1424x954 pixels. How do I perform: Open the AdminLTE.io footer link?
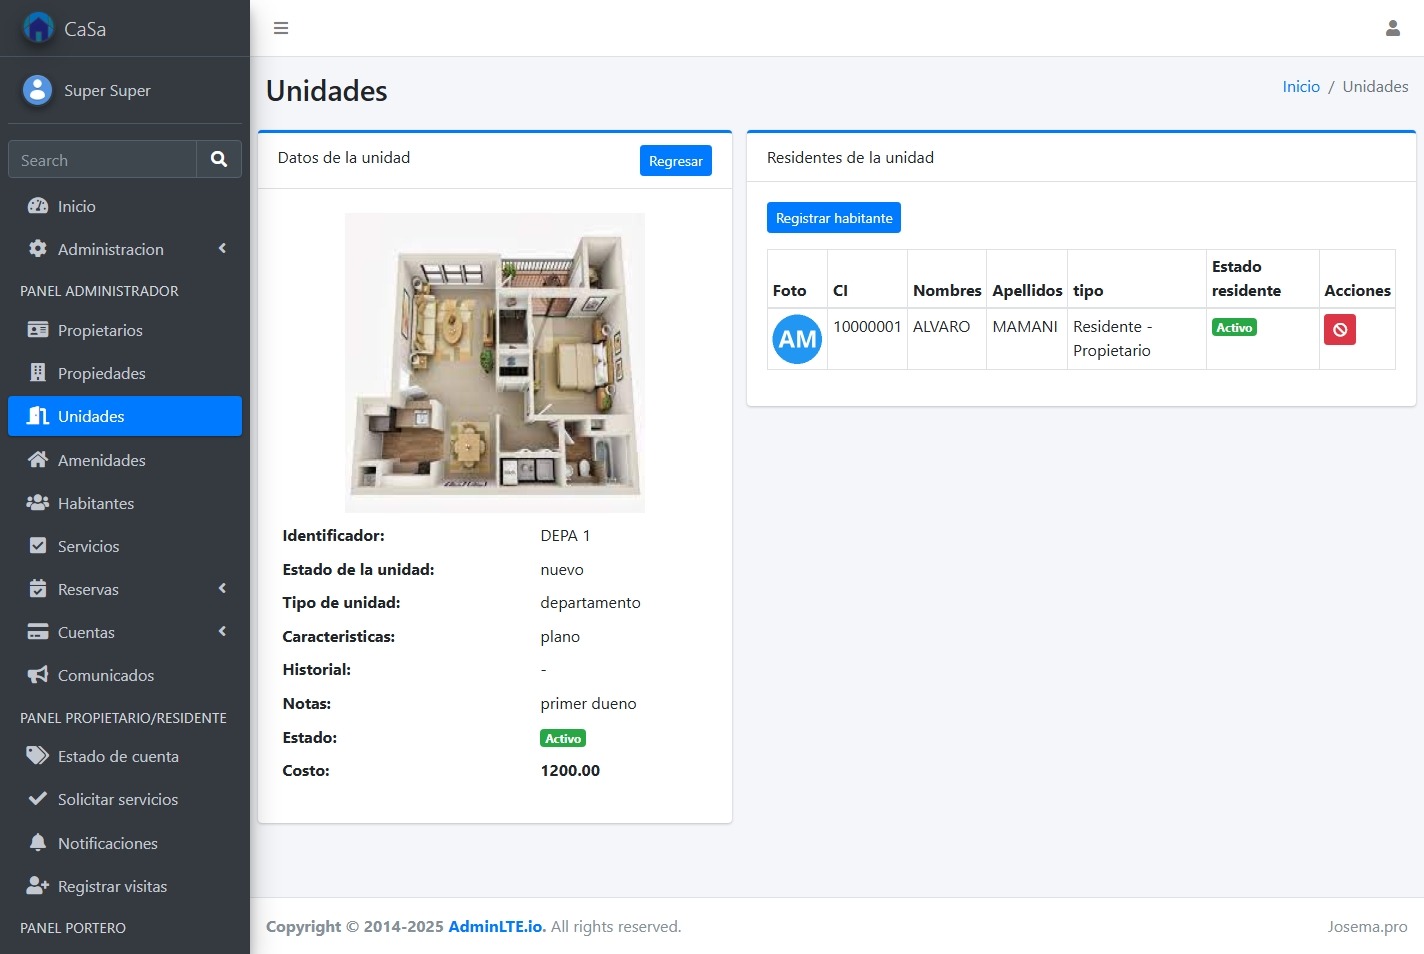[x=496, y=927]
